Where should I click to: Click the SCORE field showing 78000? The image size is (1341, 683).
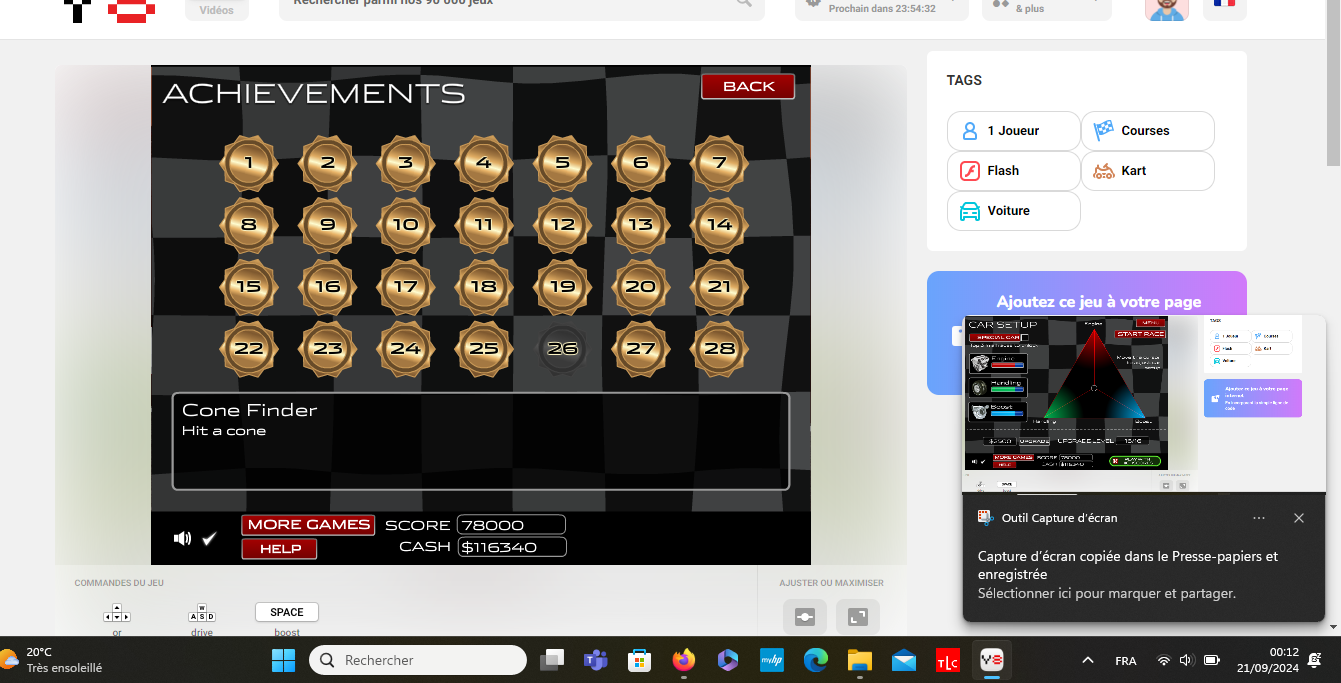511,525
